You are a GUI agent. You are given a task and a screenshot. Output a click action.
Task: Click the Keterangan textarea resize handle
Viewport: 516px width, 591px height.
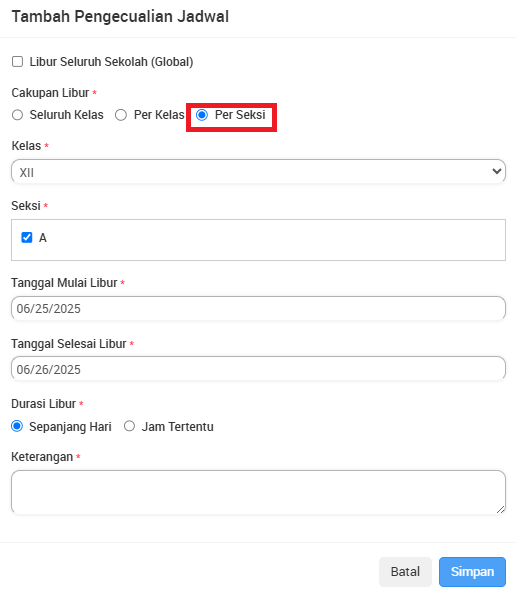501,510
